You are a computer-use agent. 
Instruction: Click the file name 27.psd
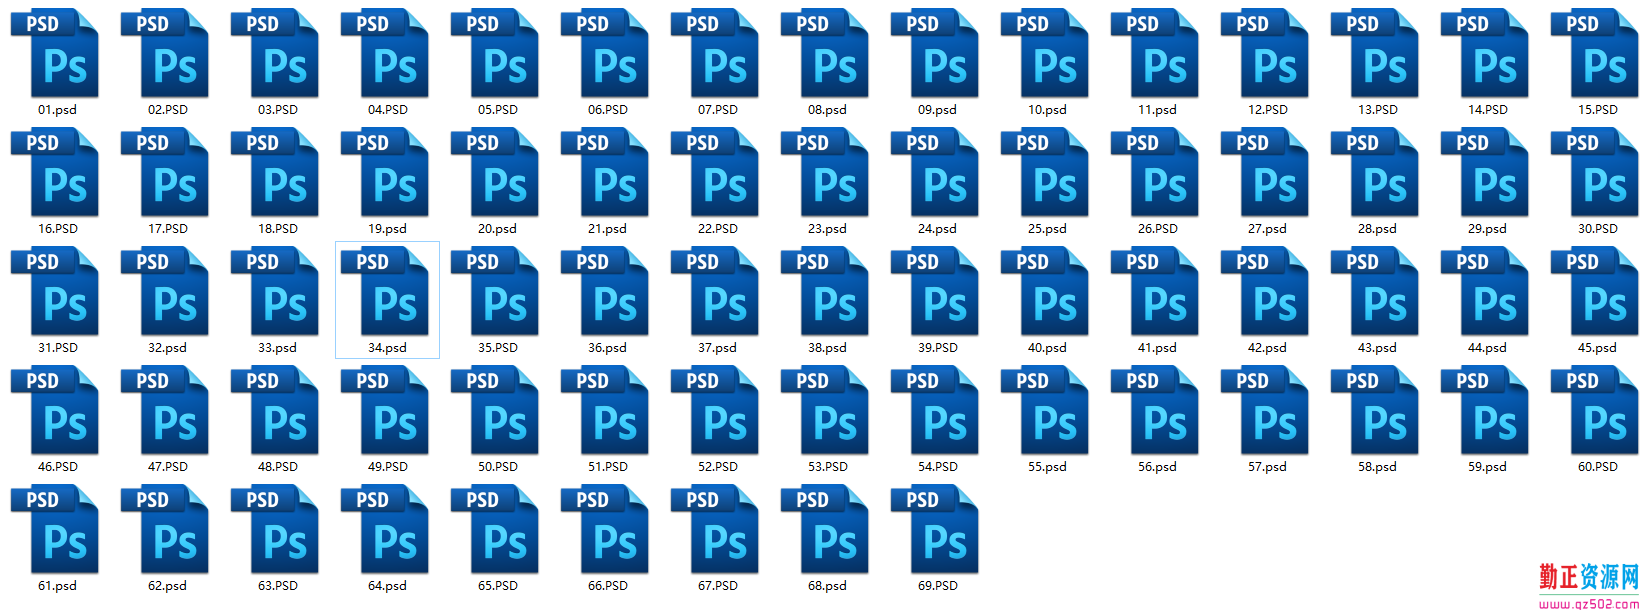[1267, 229]
